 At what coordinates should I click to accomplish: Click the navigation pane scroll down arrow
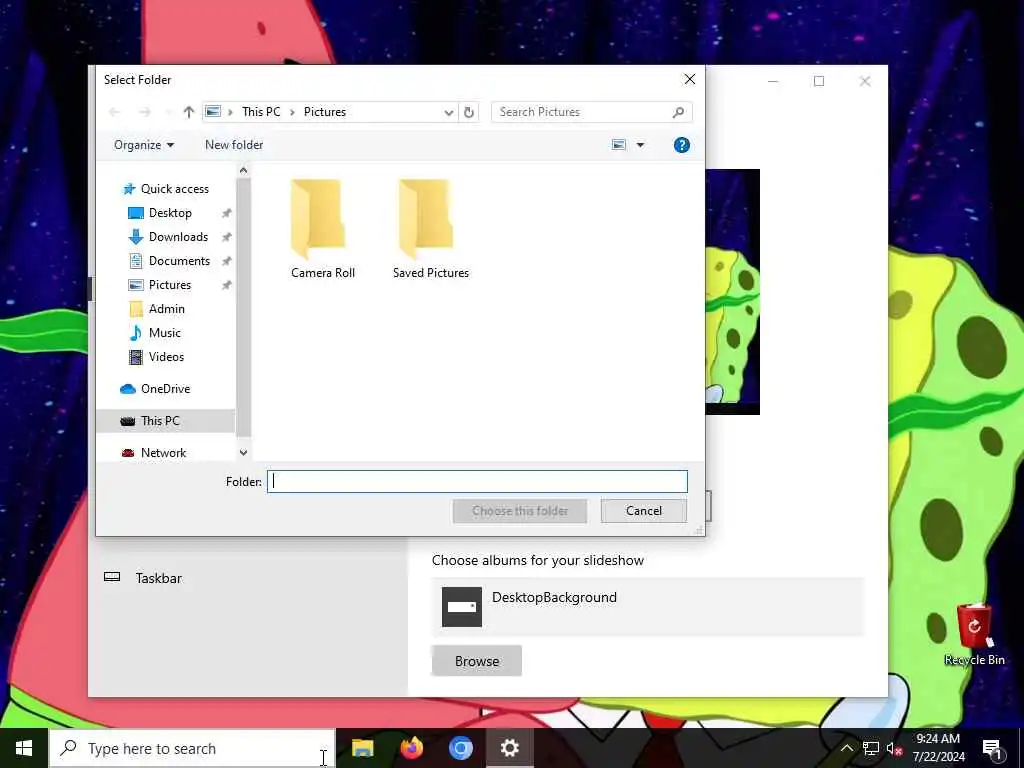243,453
